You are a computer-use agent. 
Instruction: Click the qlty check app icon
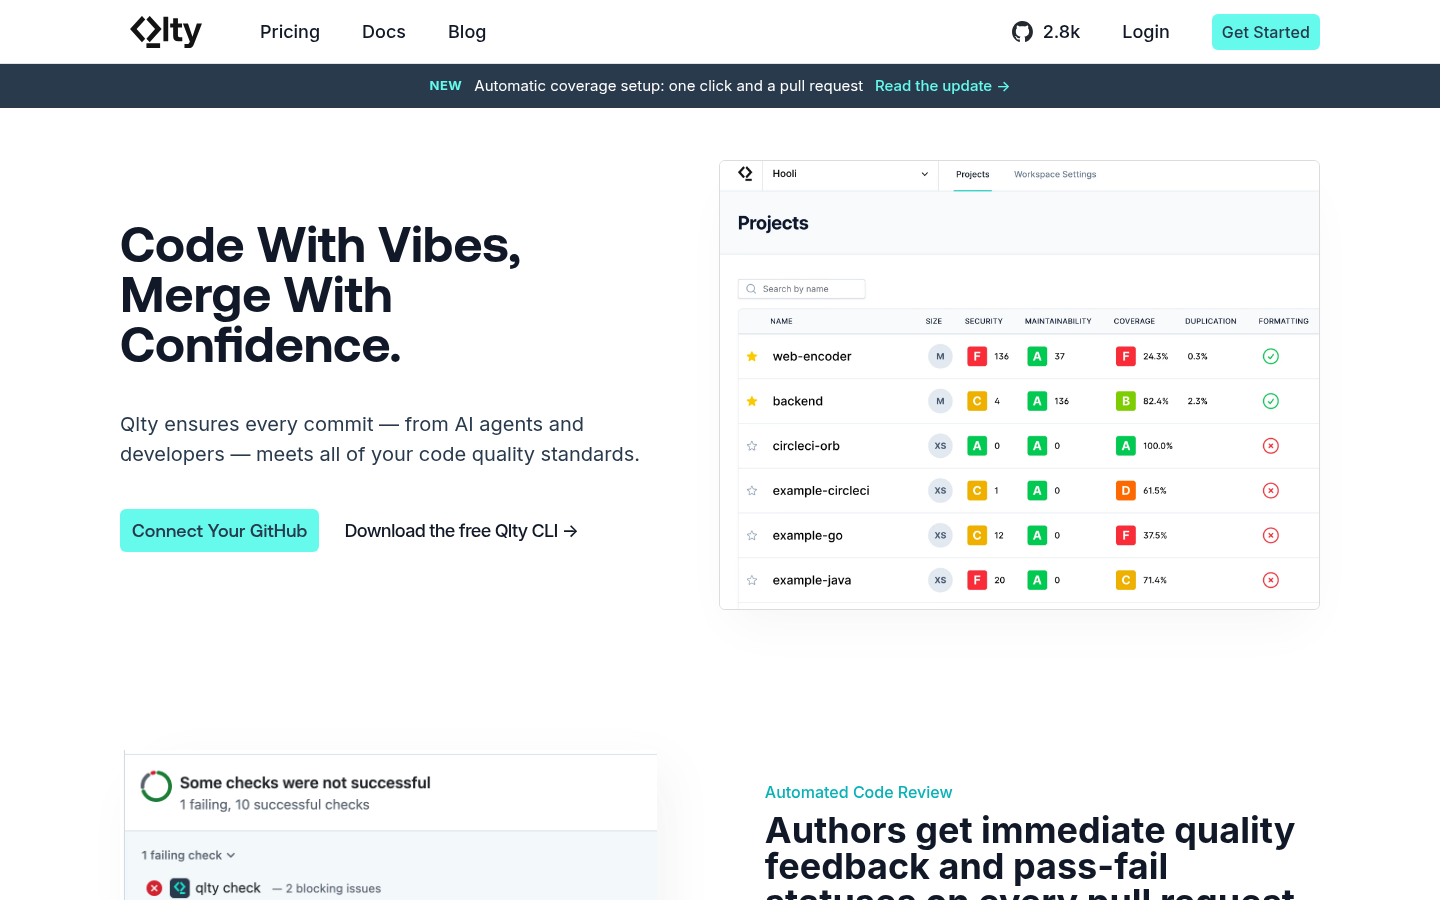(180, 888)
